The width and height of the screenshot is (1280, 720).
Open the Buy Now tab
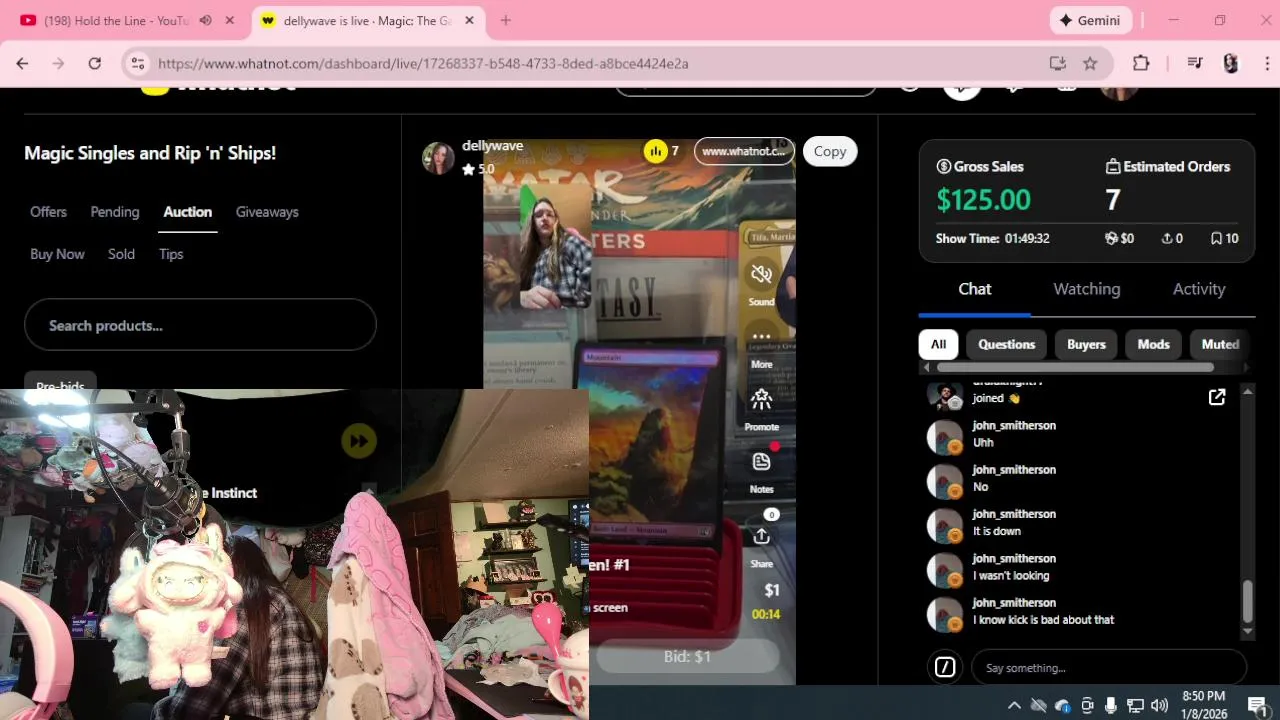pyautogui.click(x=57, y=254)
